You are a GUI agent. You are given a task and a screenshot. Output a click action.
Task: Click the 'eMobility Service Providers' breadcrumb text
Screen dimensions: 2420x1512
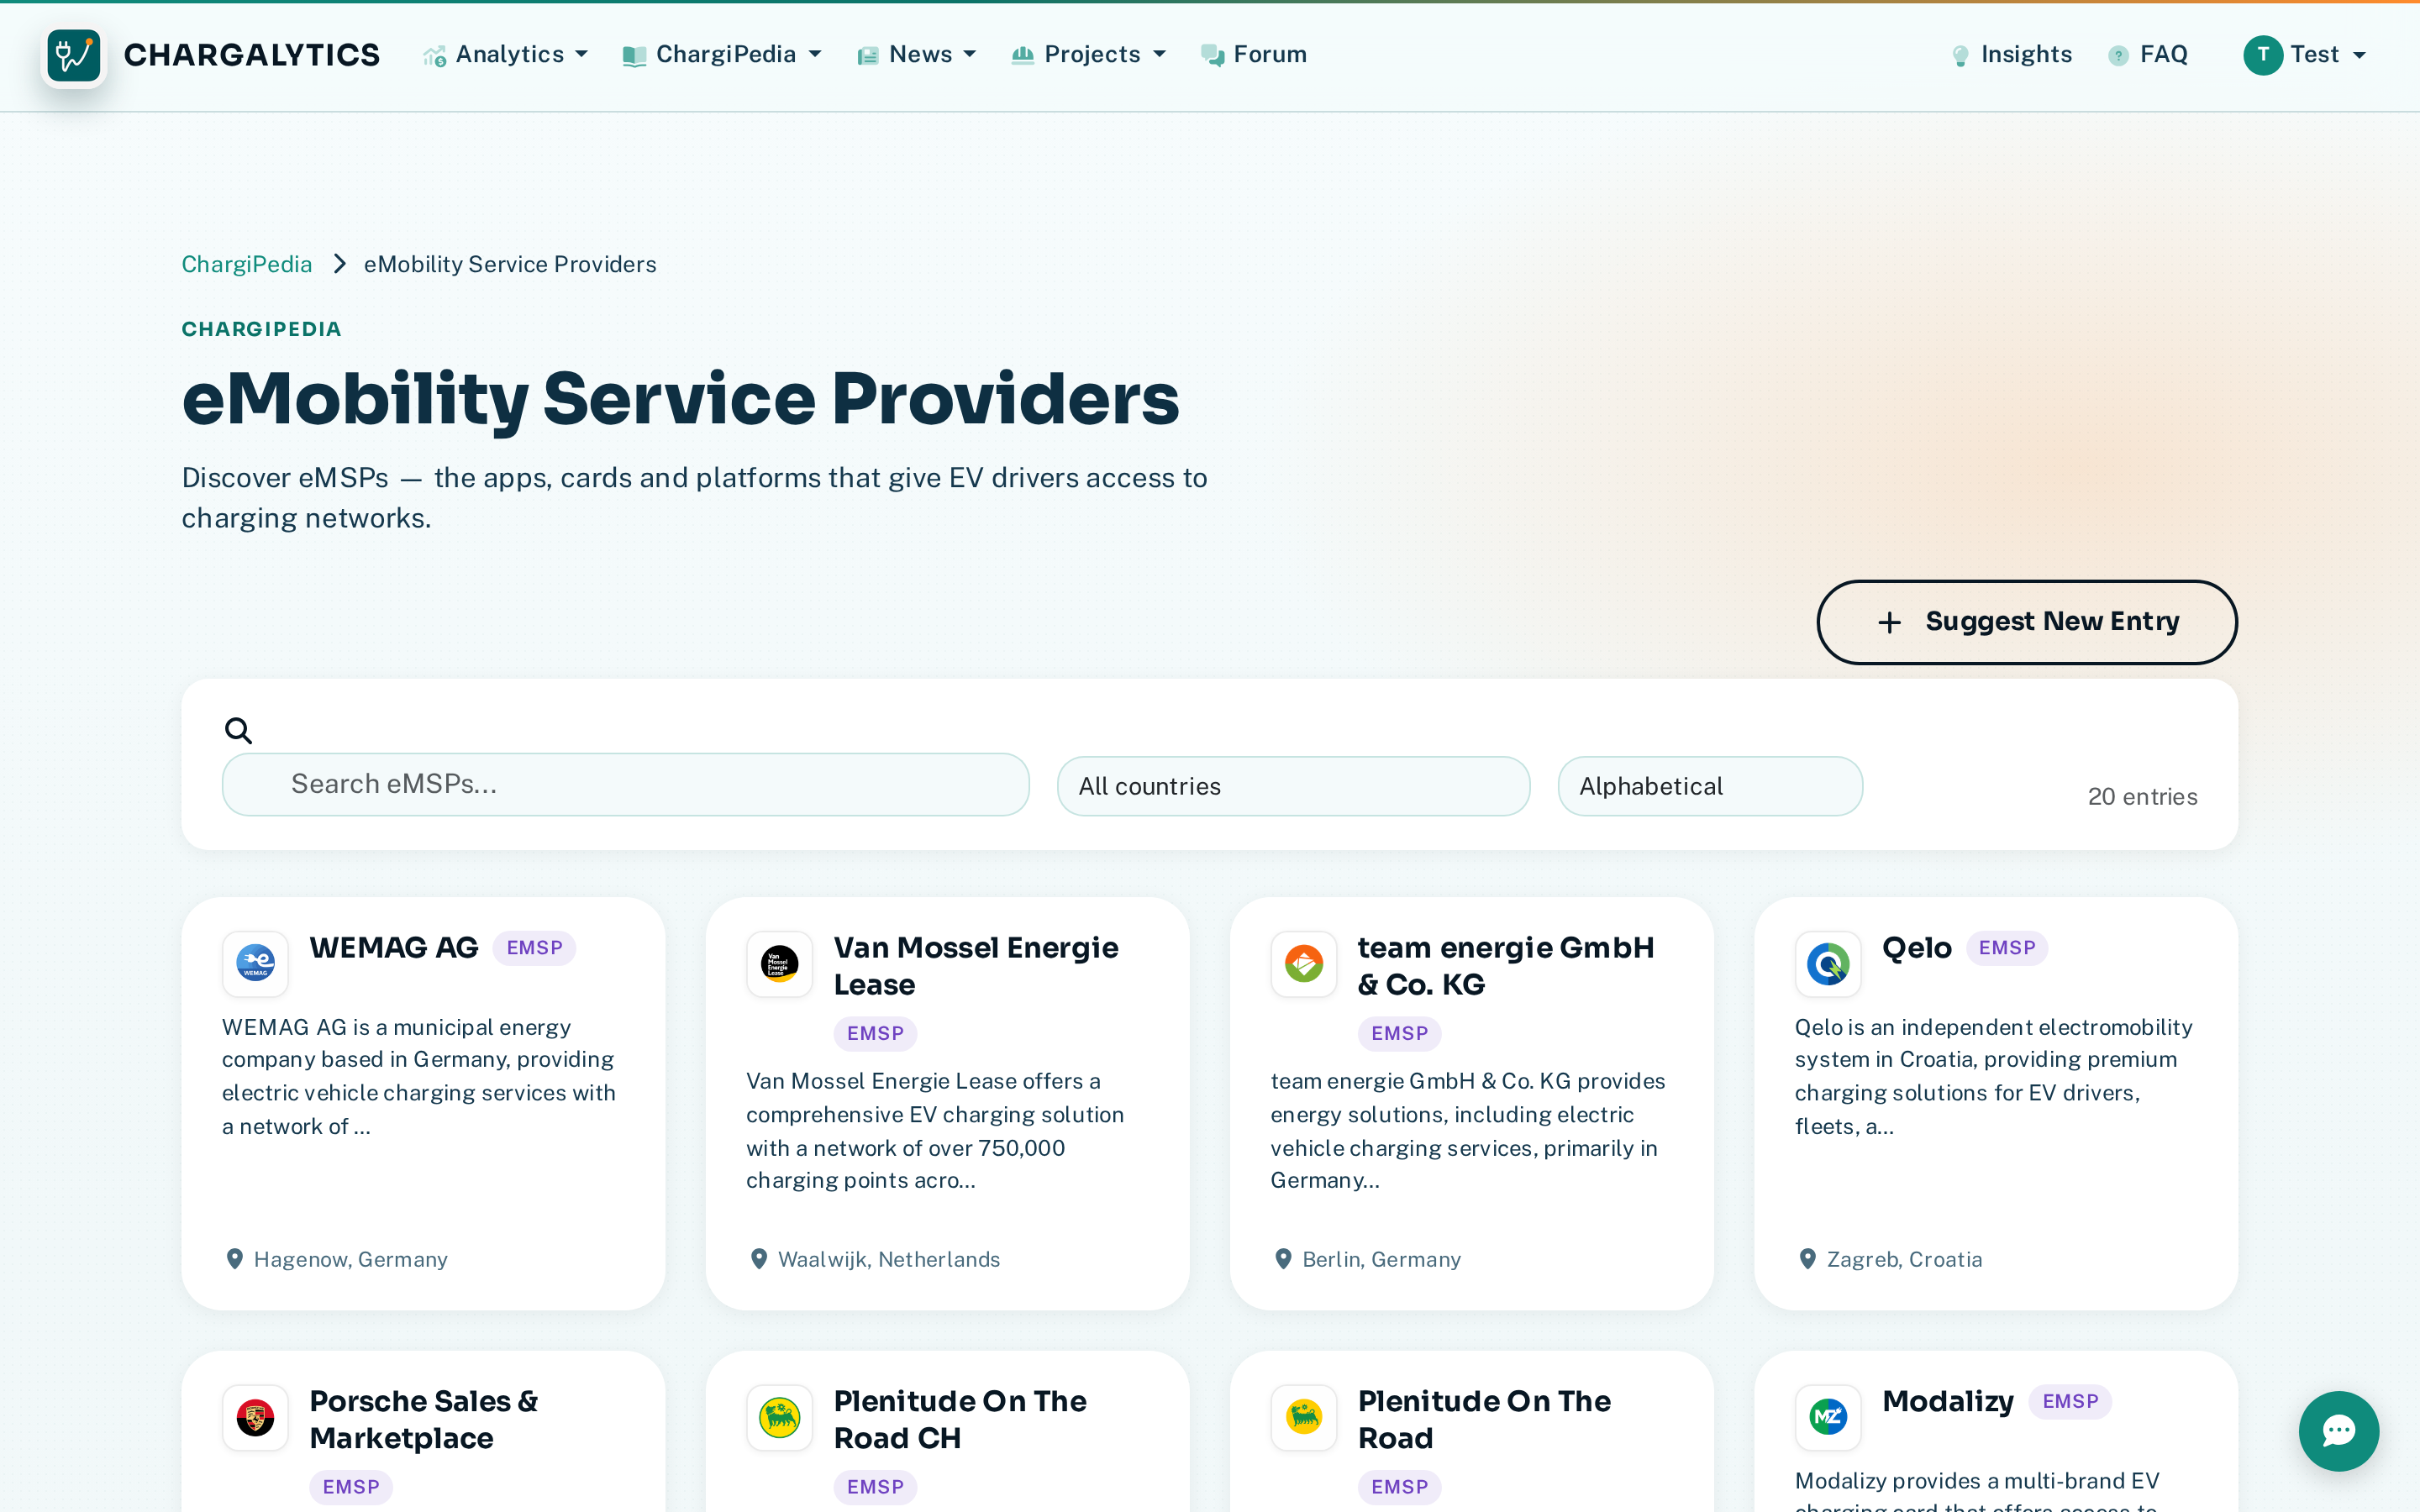[x=510, y=264]
